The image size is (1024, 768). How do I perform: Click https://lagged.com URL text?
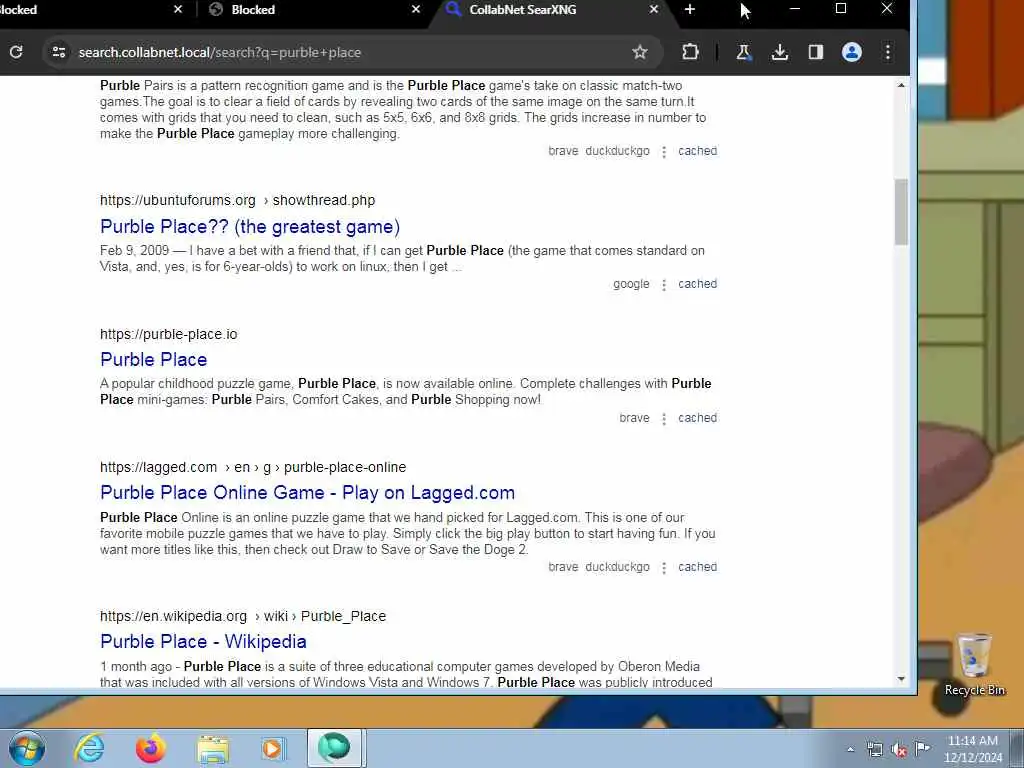tap(158, 468)
